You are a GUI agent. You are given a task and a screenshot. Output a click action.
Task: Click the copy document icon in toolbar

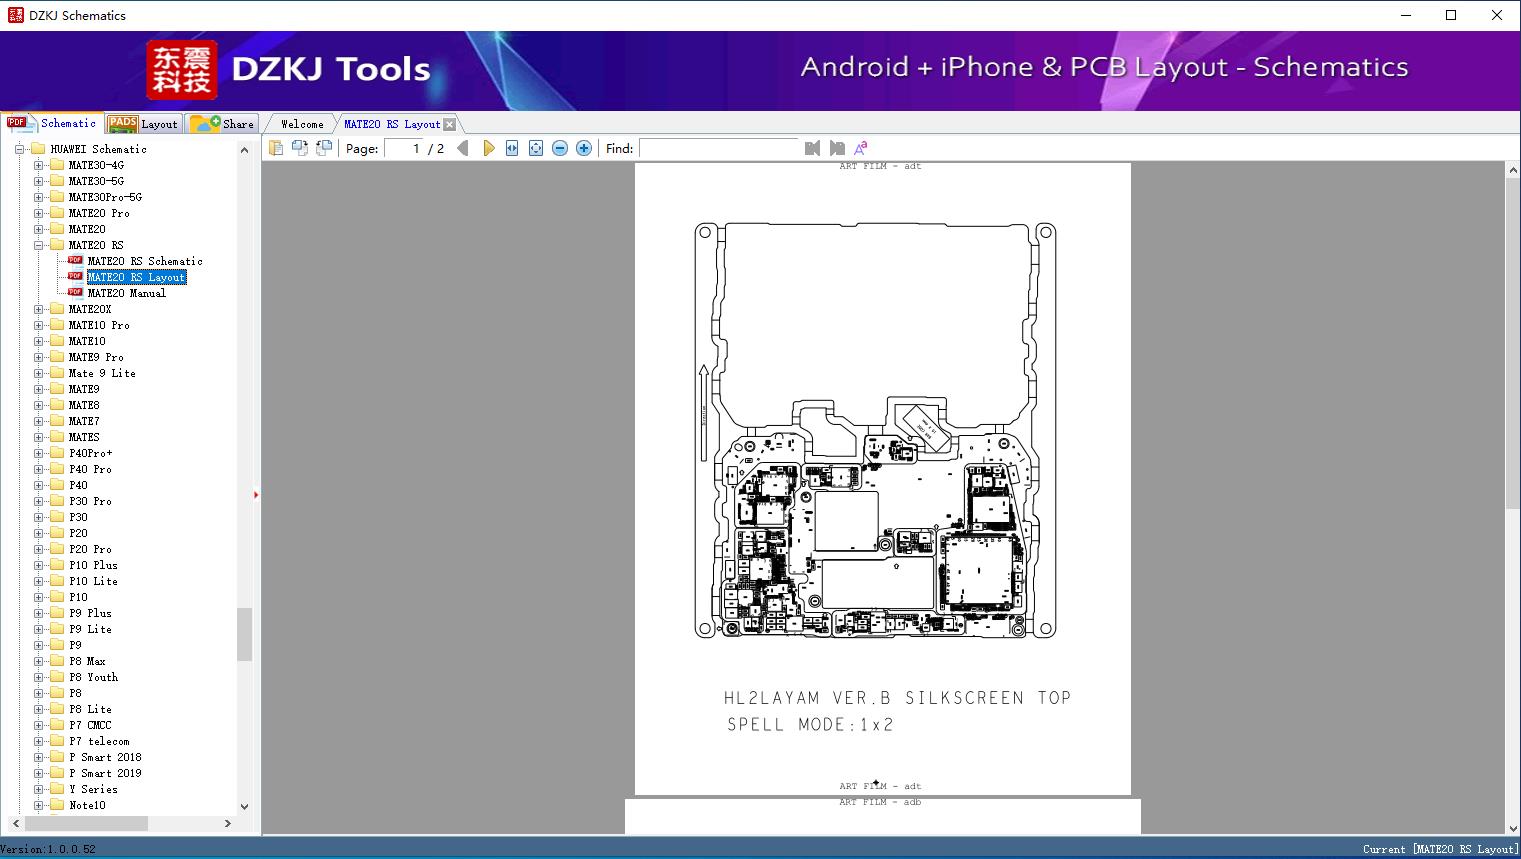point(276,148)
